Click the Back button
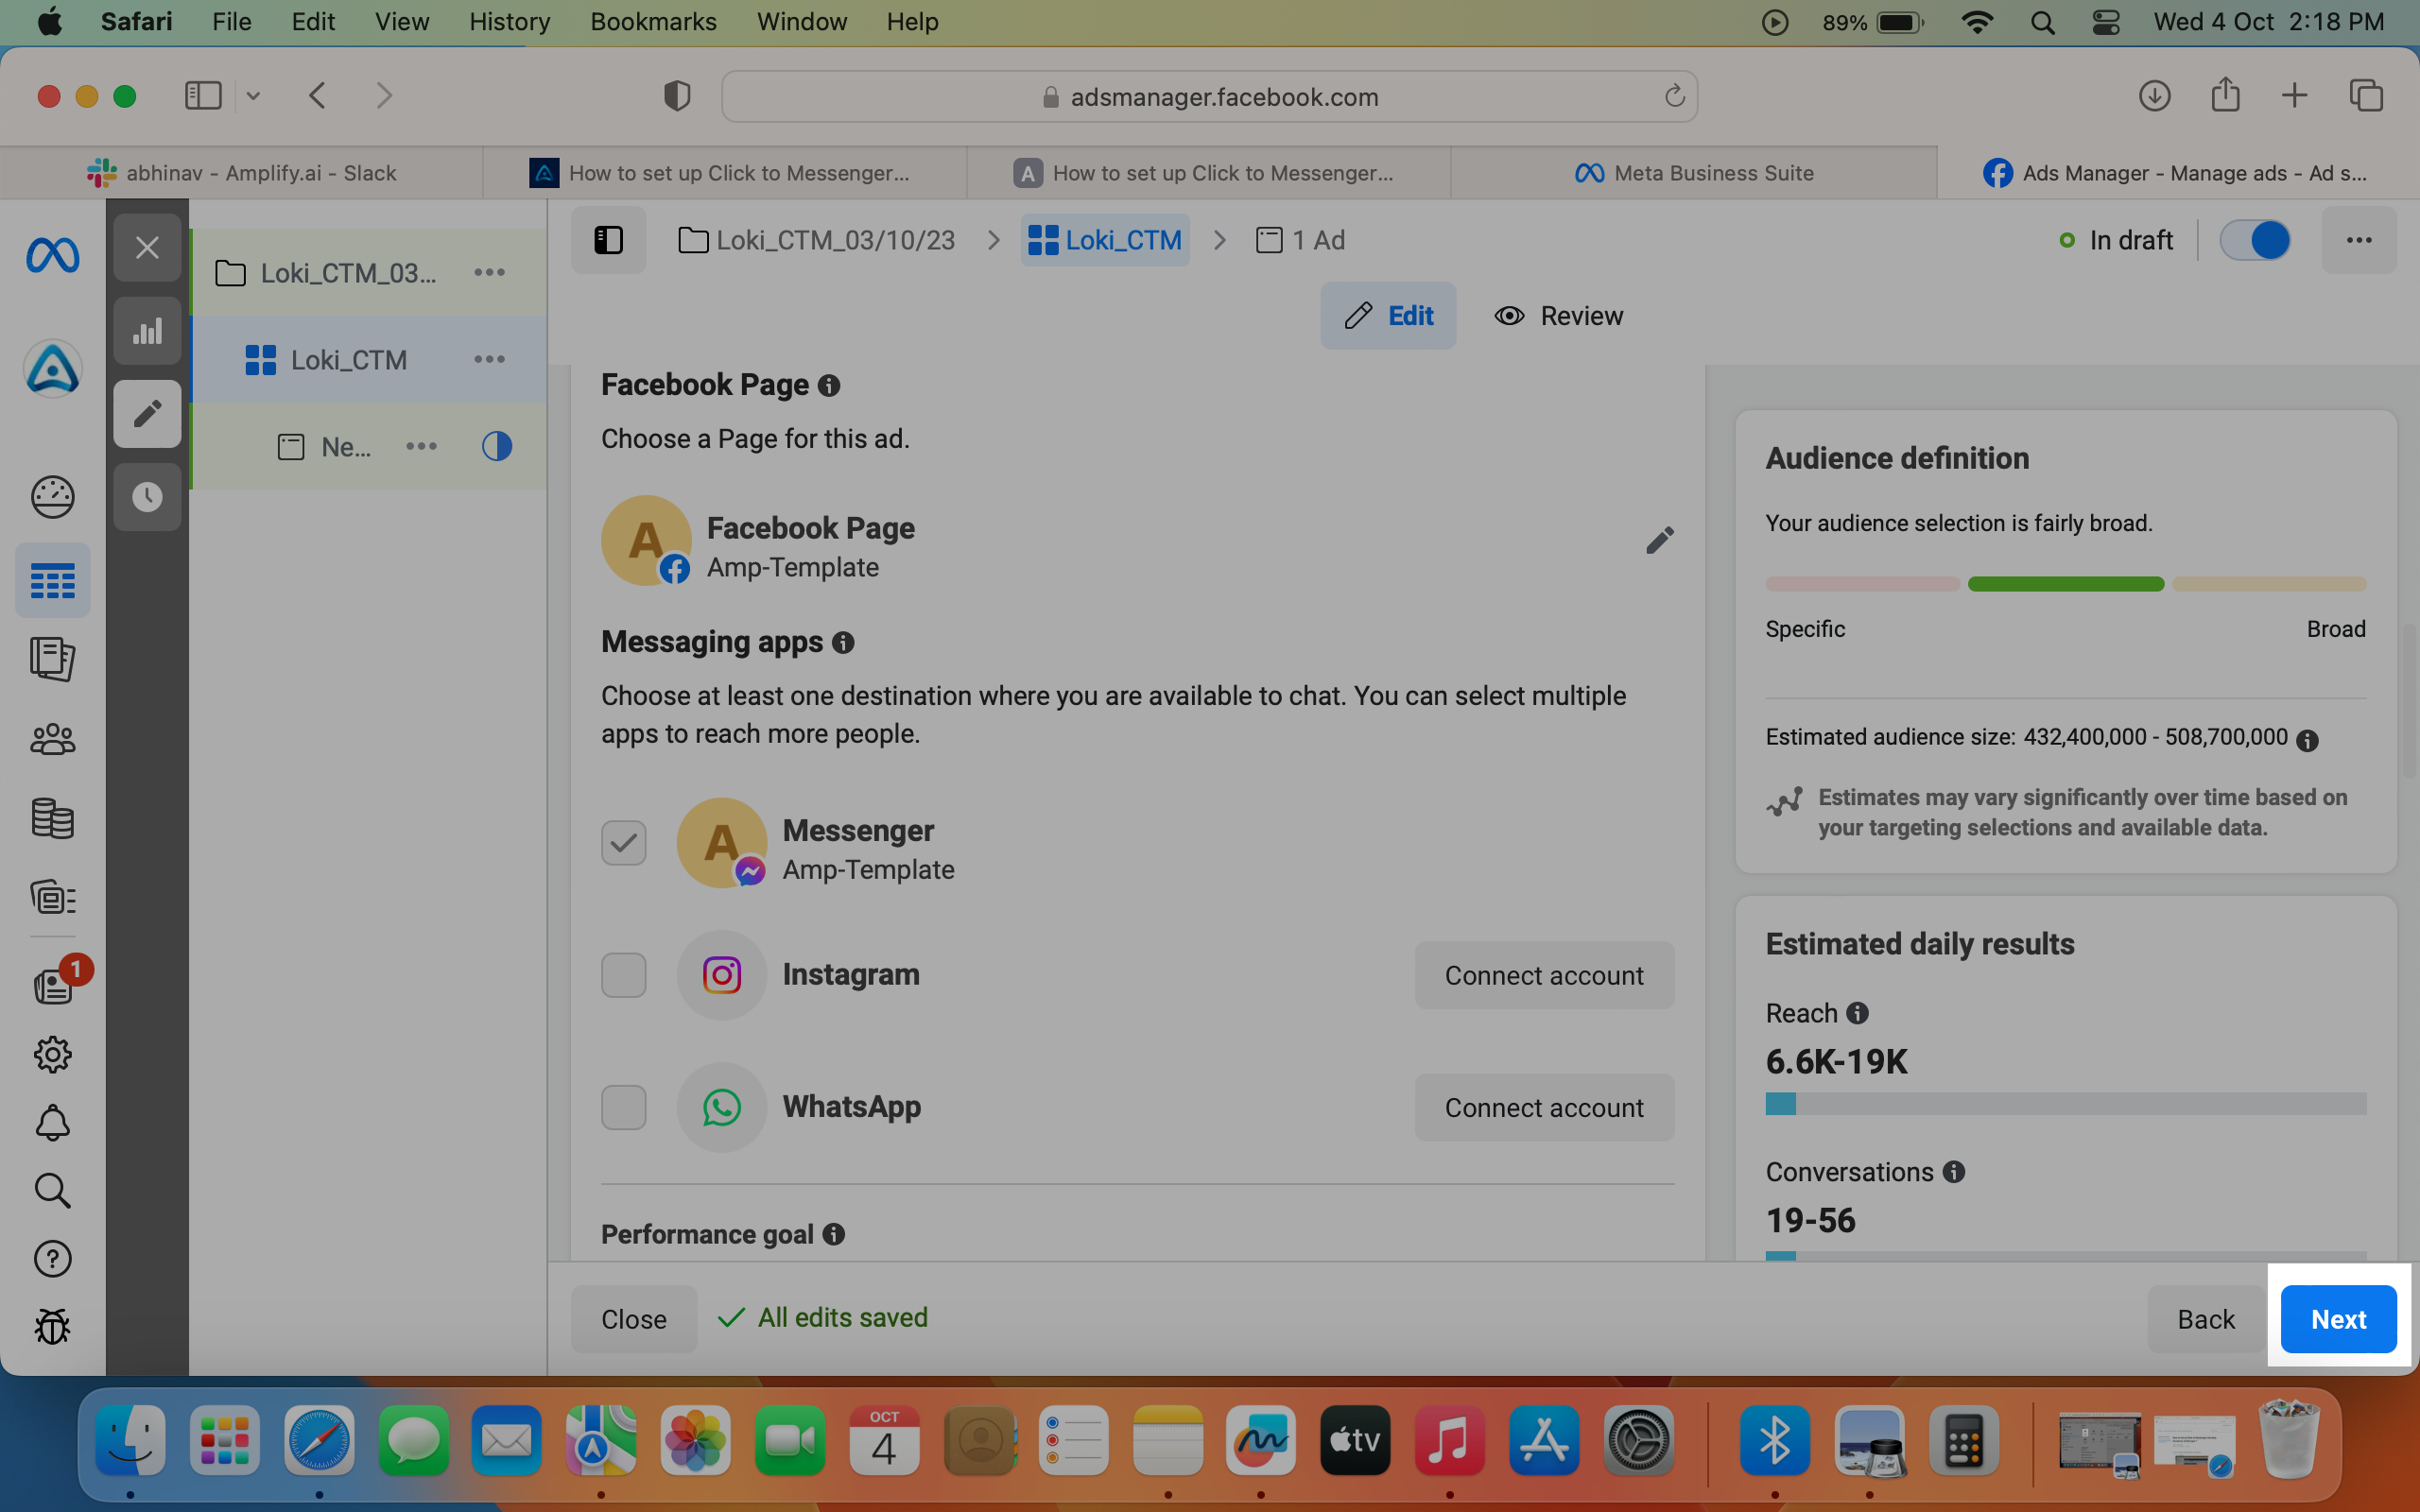Image resolution: width=2420 pixels, height=1512 pixels. coord(2206,1319)
